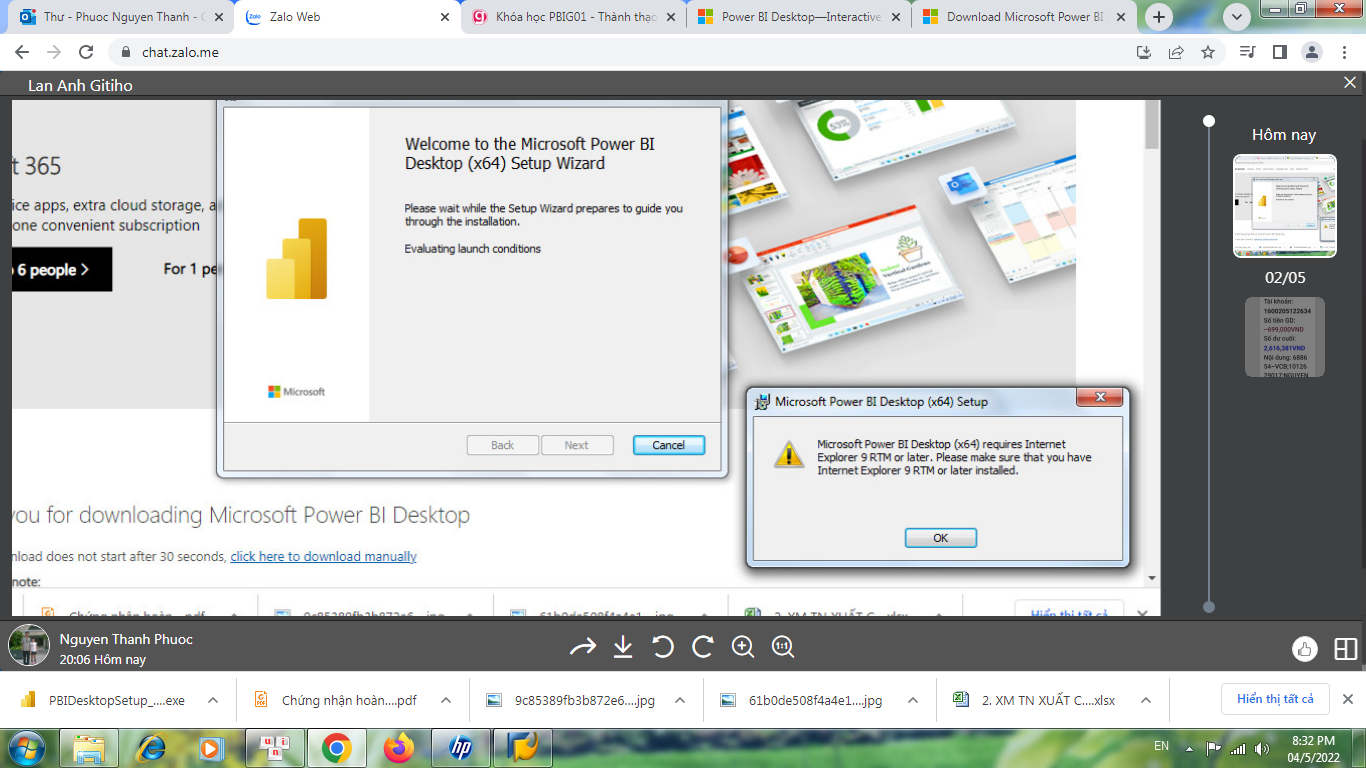Open a new Chrome tab
Image resolution: width=1366 pixels, height=768 pixels.
1159,16
